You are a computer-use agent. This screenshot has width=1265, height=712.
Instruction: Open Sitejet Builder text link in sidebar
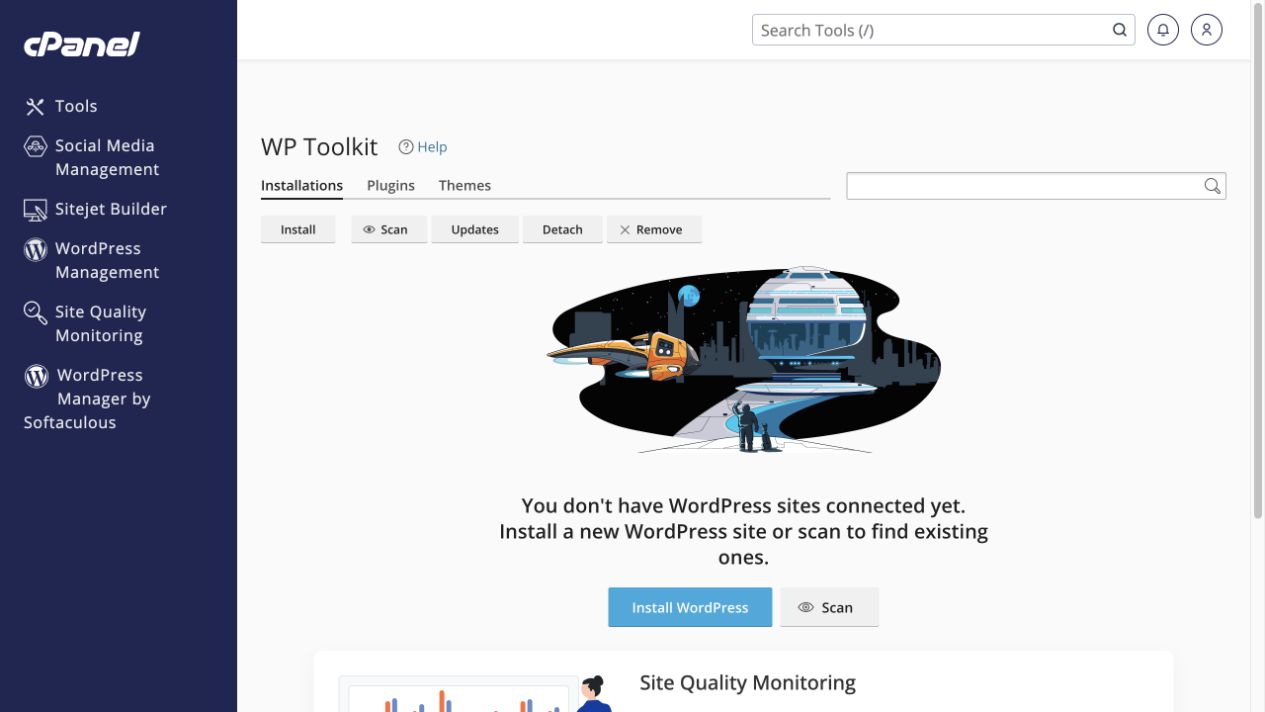111,209
